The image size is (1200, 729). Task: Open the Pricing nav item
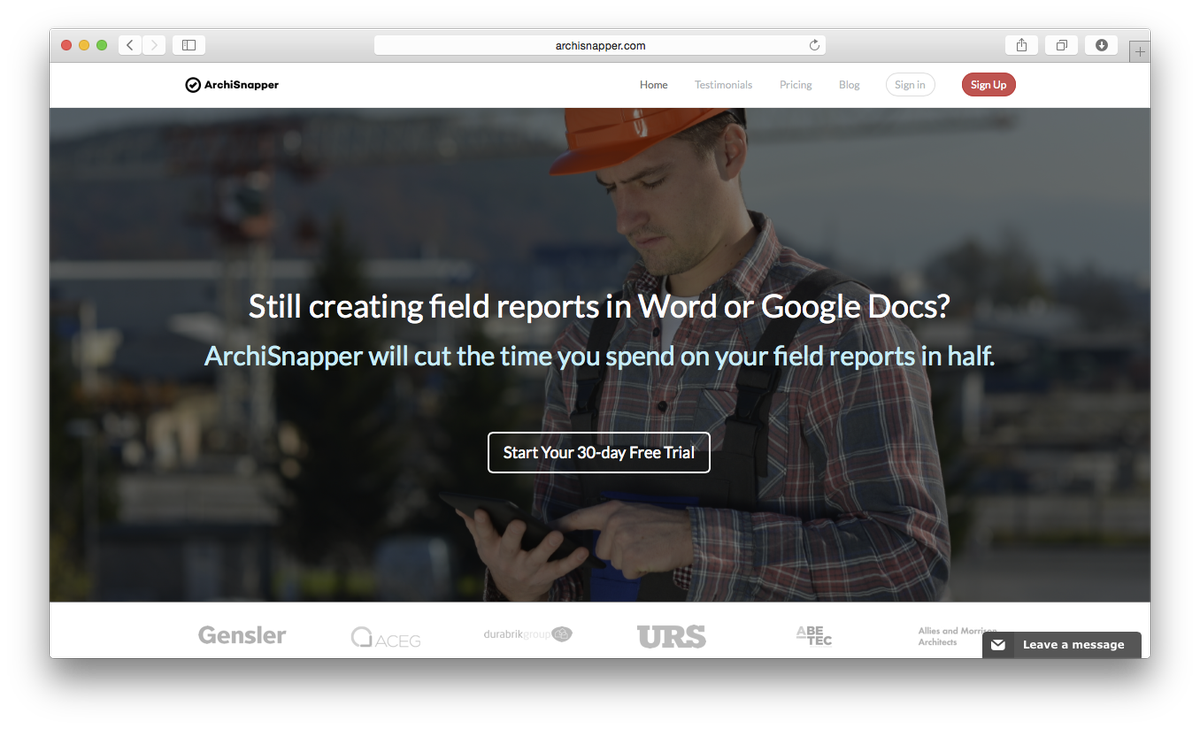[796, 85]
